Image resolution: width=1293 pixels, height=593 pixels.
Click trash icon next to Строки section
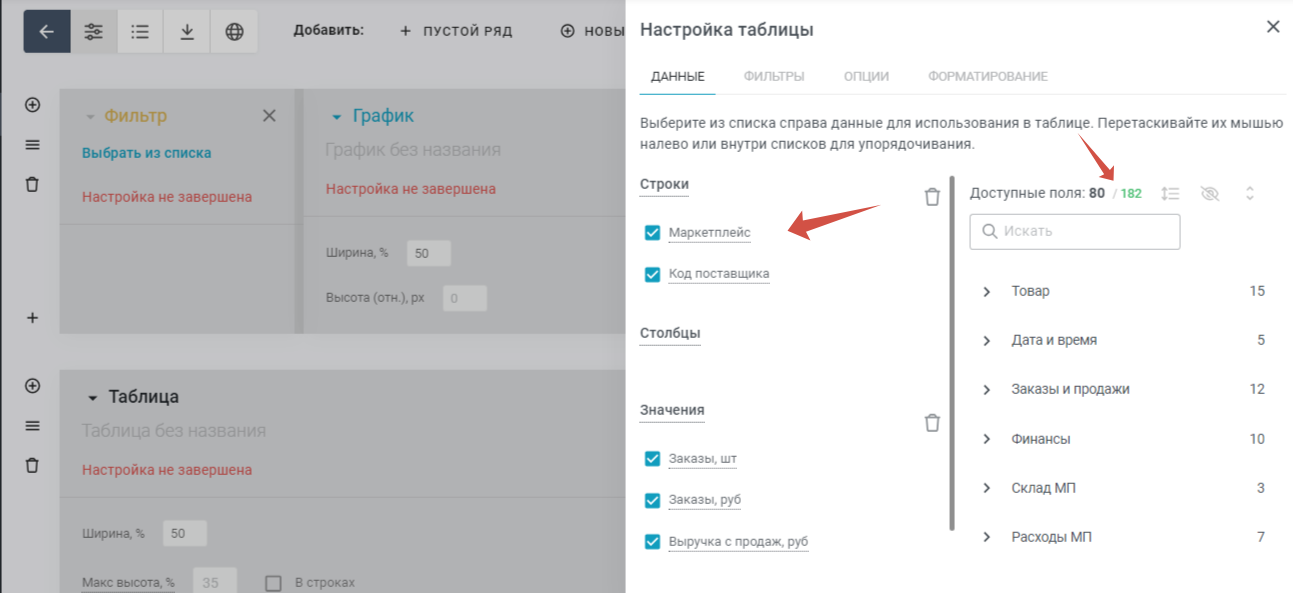click(932, 197)
